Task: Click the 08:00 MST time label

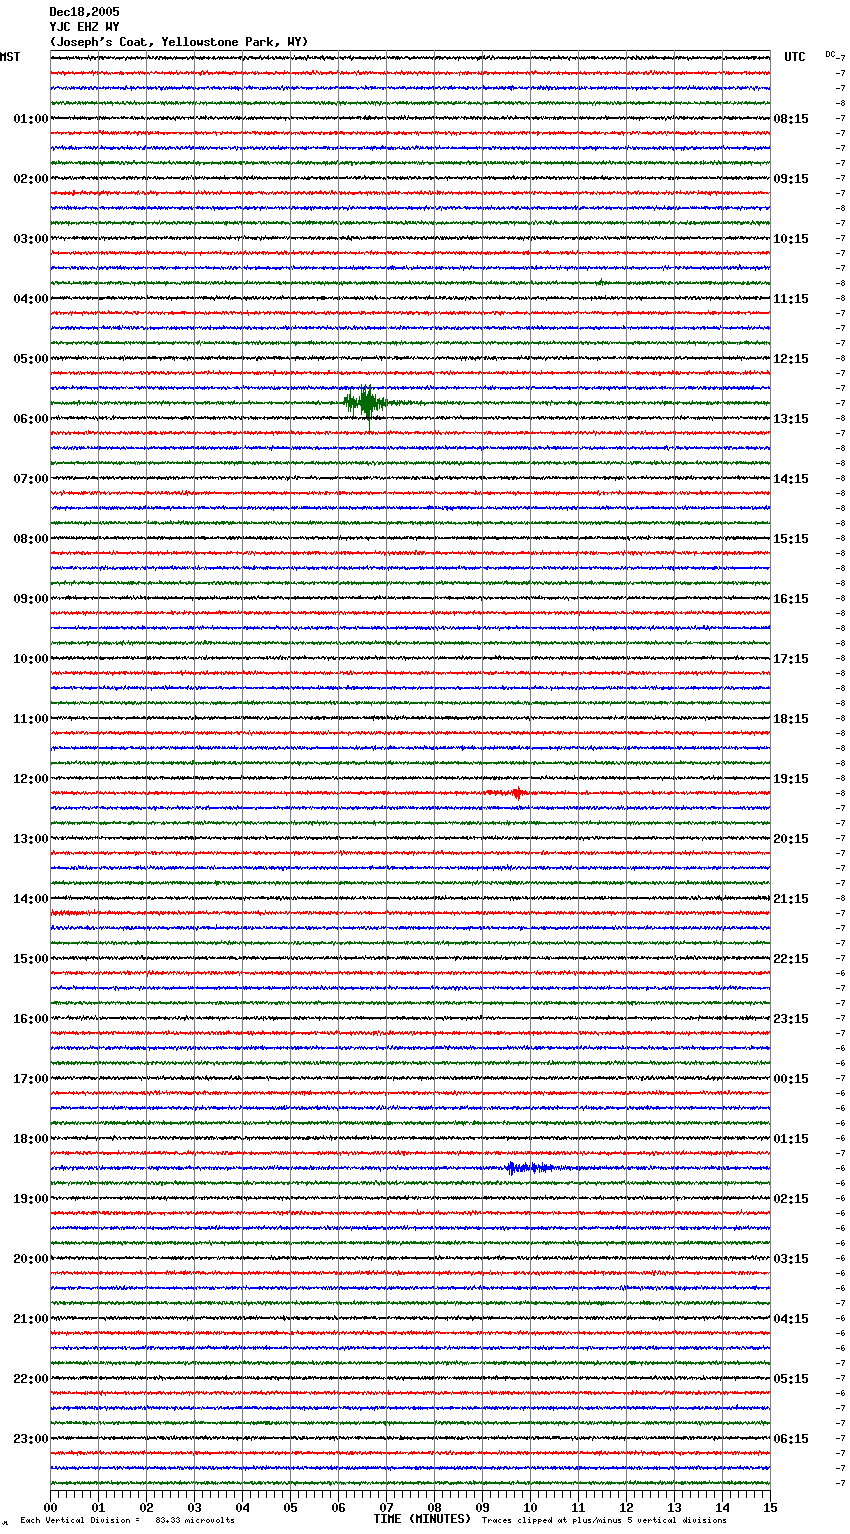Action: [31, 539]
